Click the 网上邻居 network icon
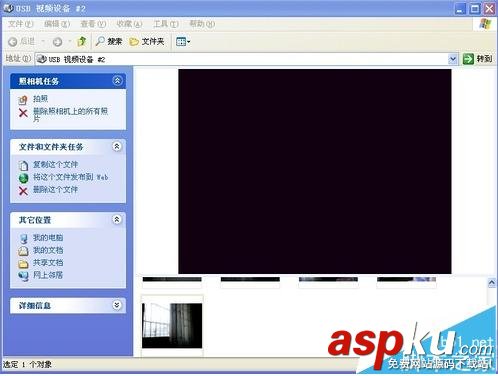Viewport: 498px width, 376px height. pos(23,276)
